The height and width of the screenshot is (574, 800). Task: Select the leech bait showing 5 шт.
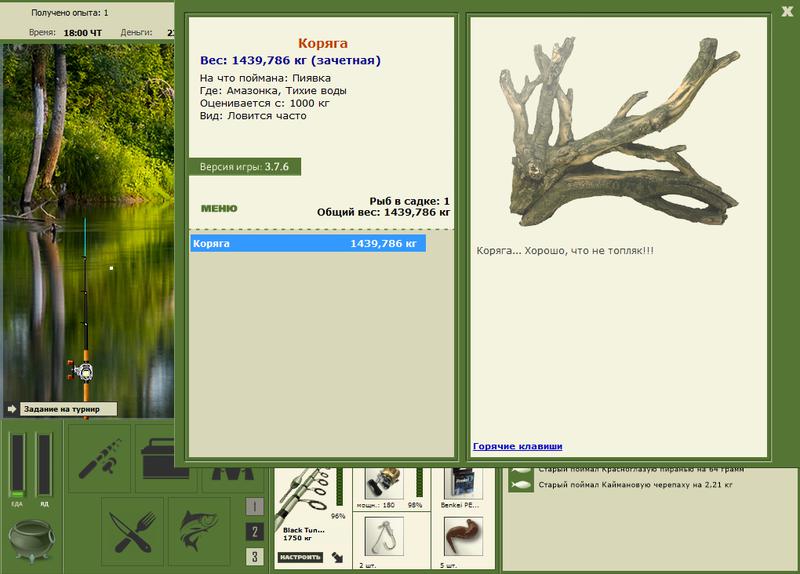pos(463,536)
